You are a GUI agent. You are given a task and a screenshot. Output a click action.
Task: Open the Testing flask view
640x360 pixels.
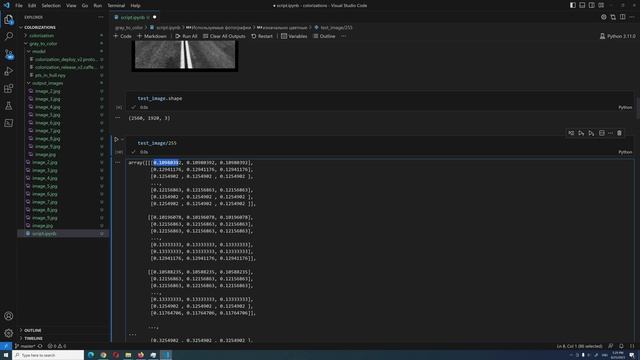9,106
